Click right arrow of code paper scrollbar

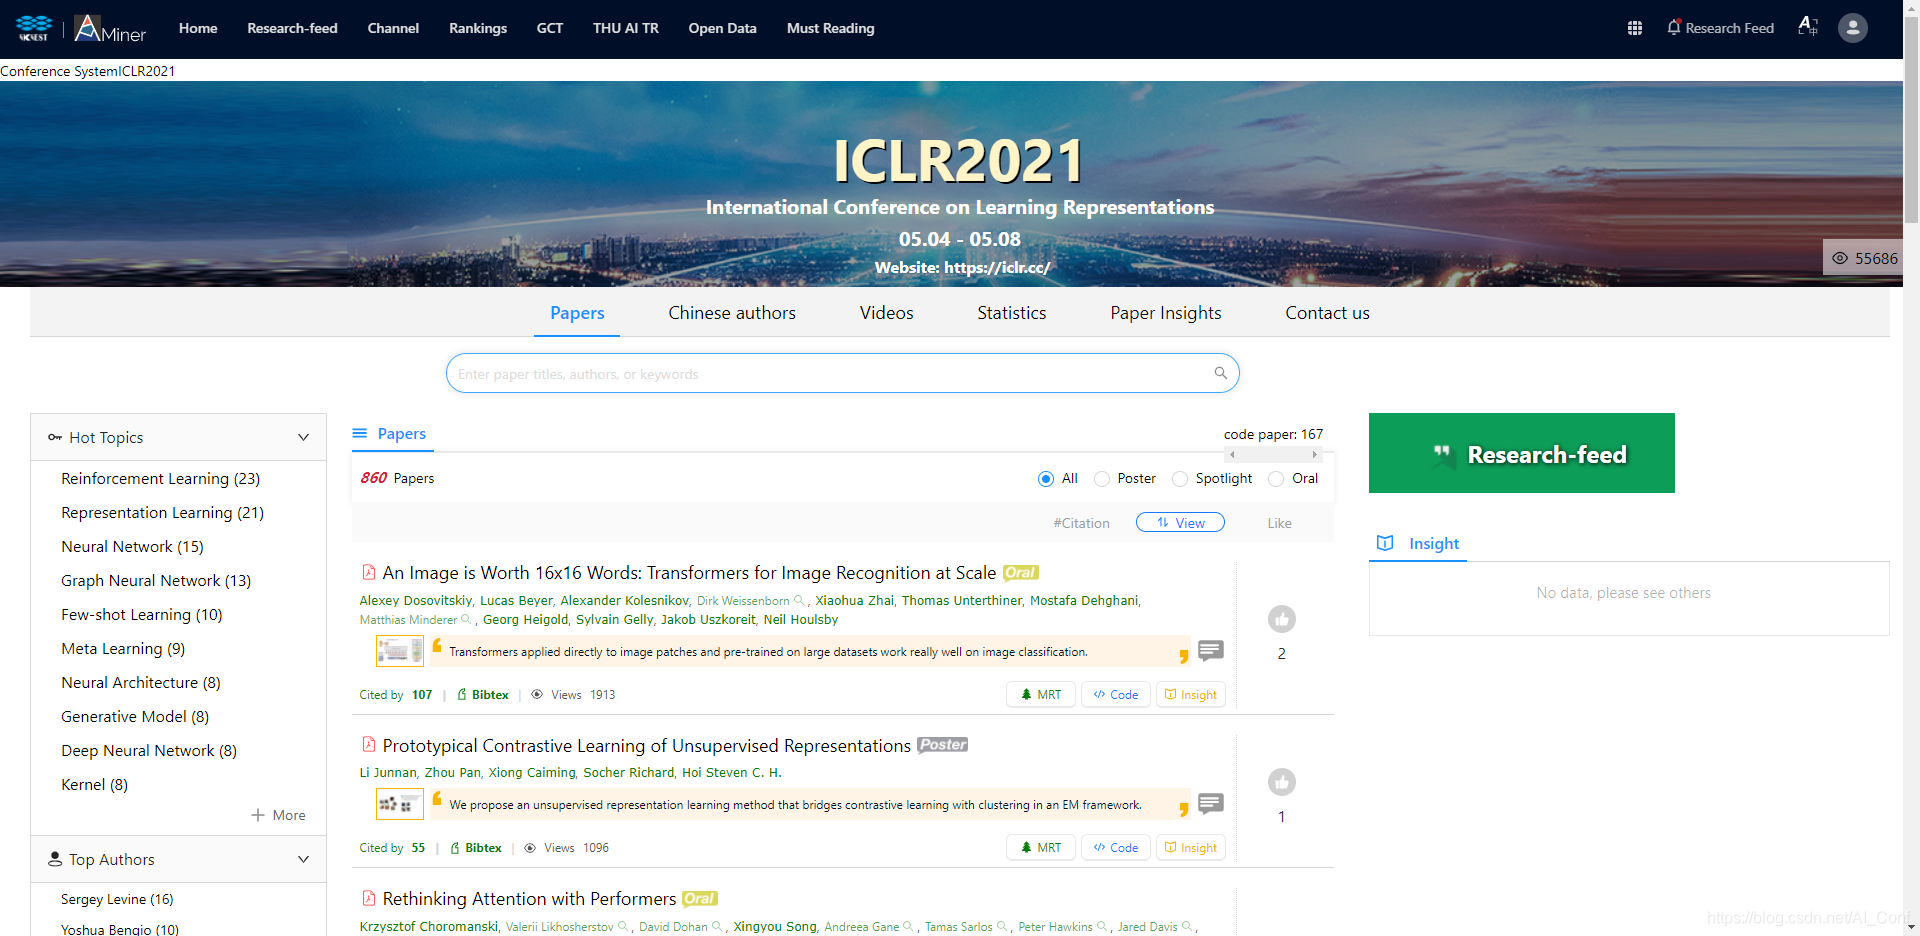[1315, 454]
